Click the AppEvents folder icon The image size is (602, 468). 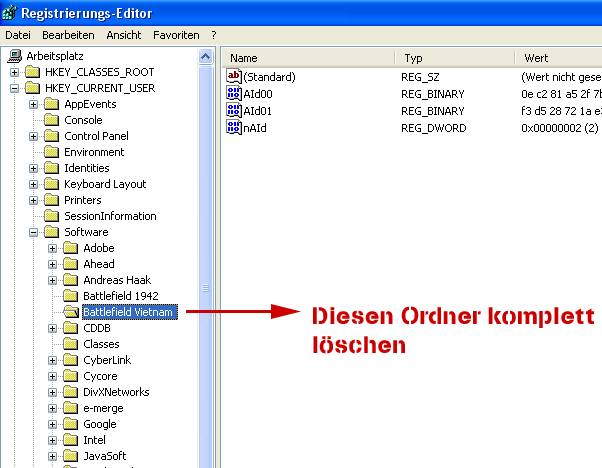(x=51, y=104)
